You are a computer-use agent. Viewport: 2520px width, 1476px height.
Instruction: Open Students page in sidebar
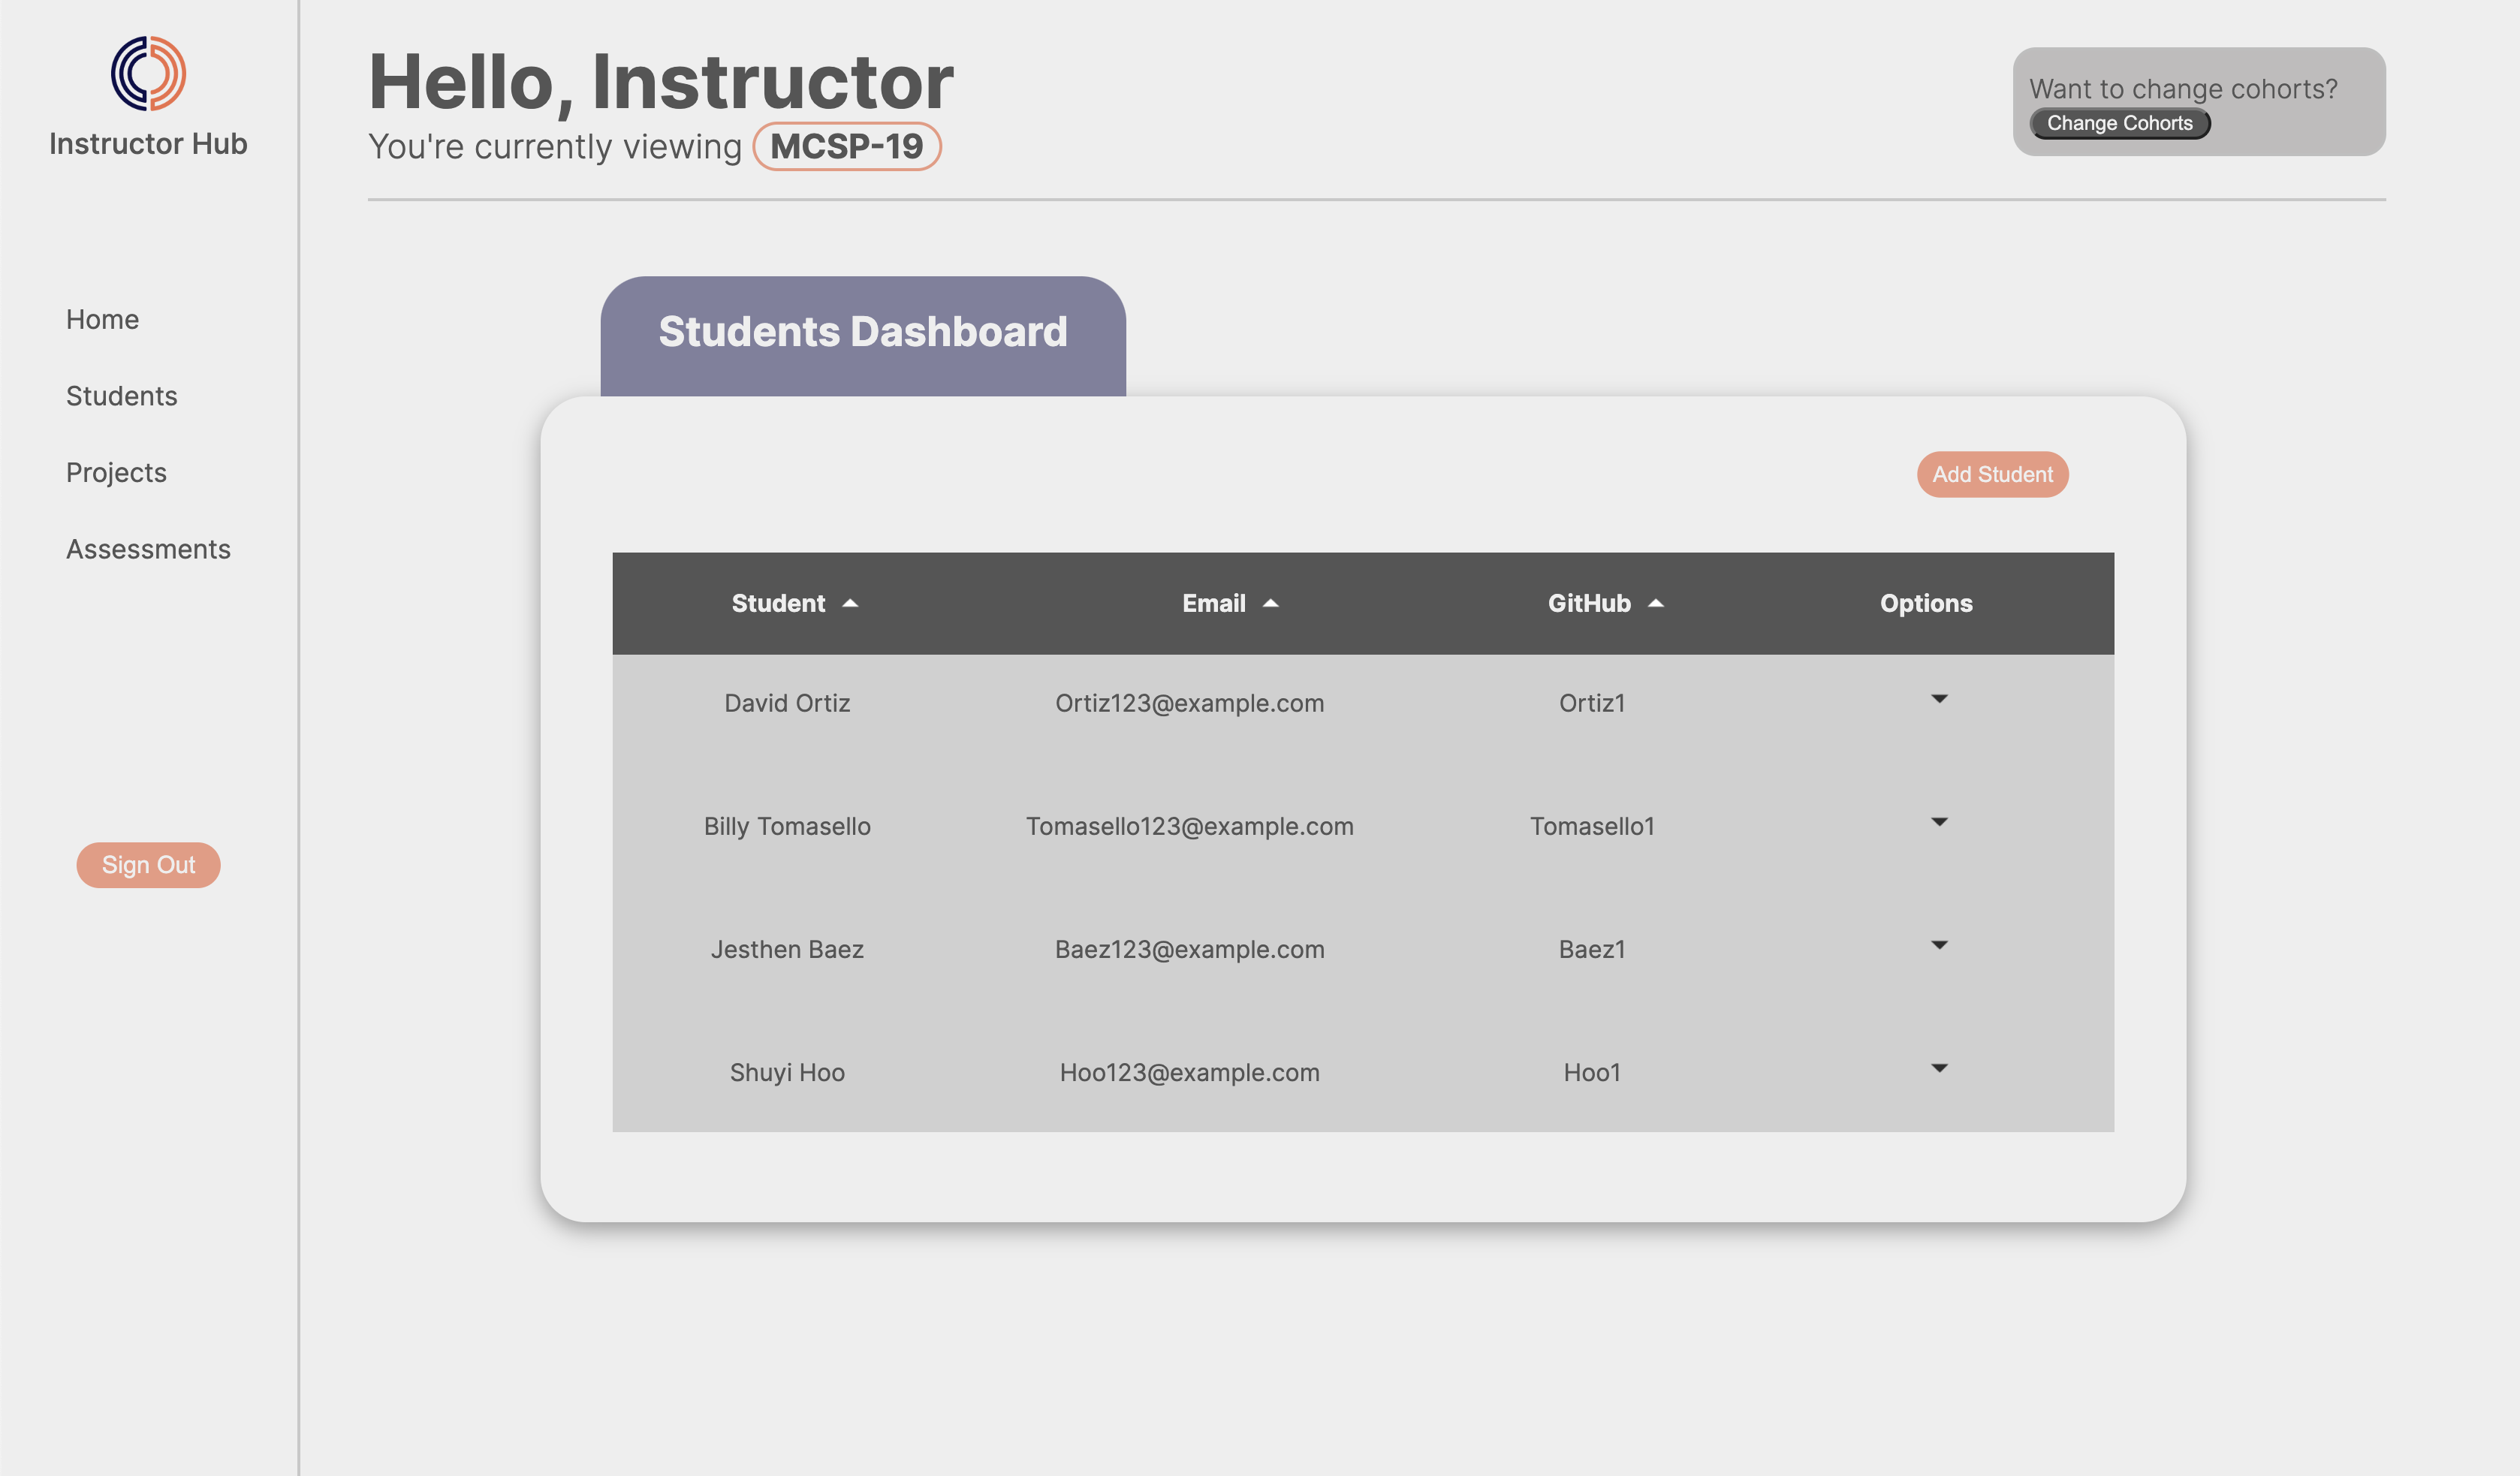pos(121,396)
